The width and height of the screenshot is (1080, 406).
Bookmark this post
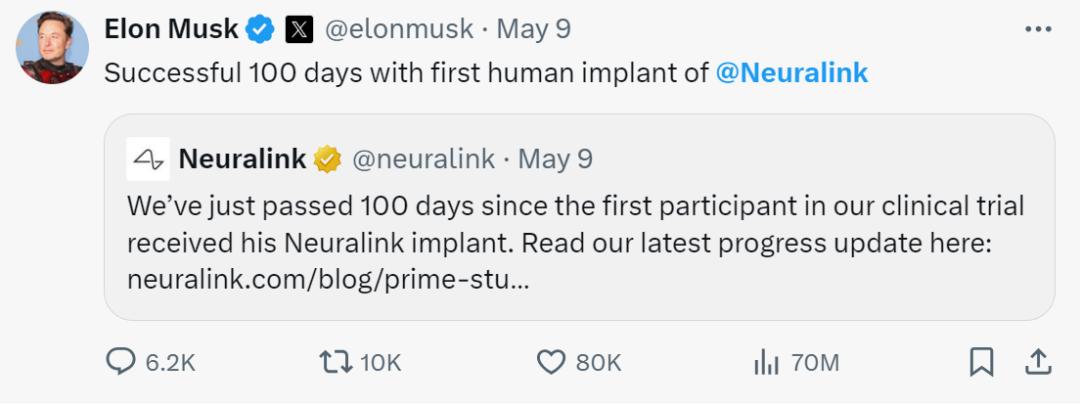(x=982, y=362)
